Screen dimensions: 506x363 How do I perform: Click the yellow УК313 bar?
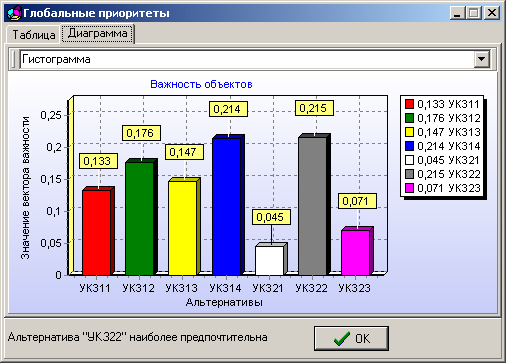[183, 228]
